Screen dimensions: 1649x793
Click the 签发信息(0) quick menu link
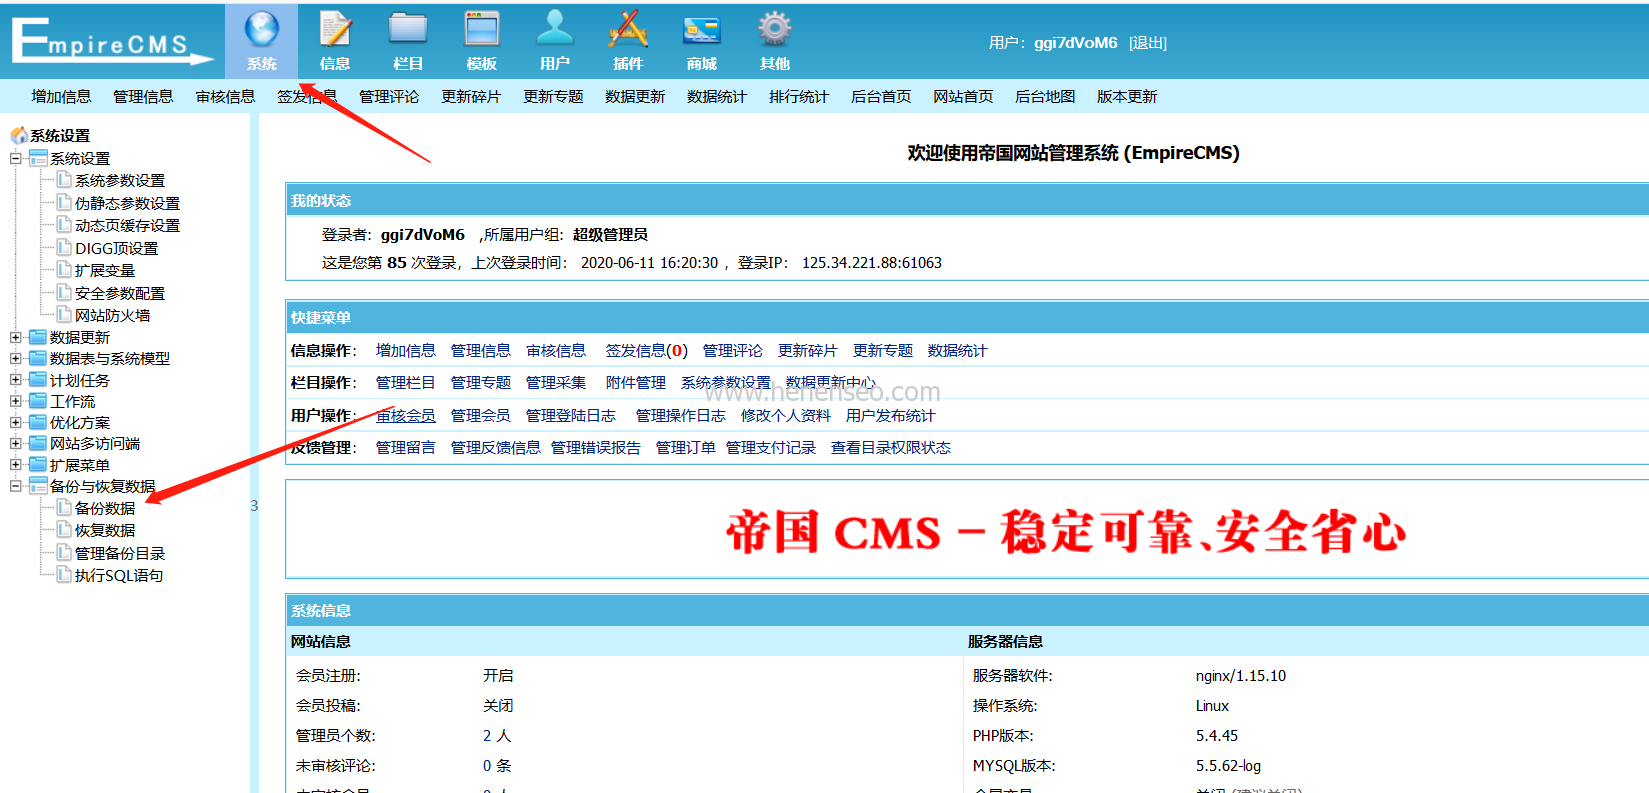click(x=646, y=351)
